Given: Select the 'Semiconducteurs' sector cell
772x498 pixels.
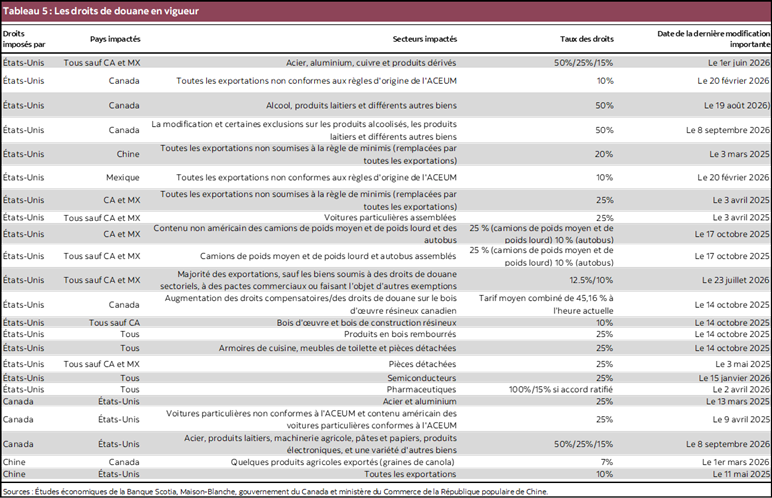Looking at the screenshot, I should tap(421, 378).
